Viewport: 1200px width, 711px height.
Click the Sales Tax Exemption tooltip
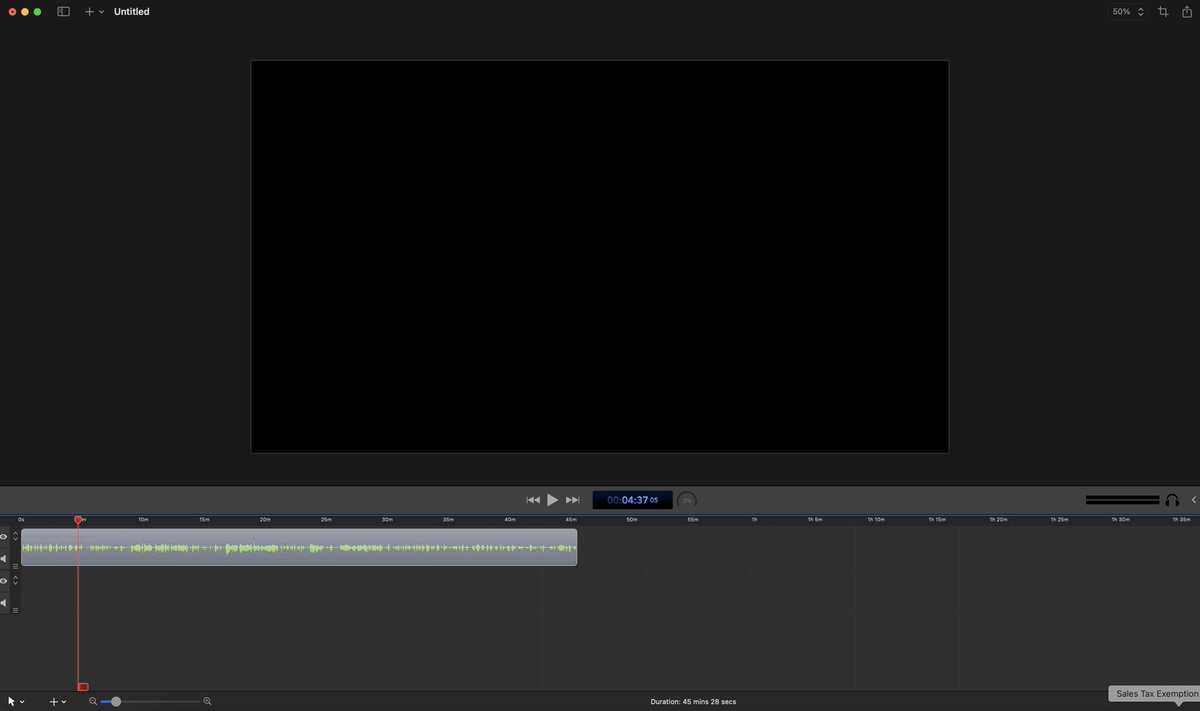(x=1156, y=694)
